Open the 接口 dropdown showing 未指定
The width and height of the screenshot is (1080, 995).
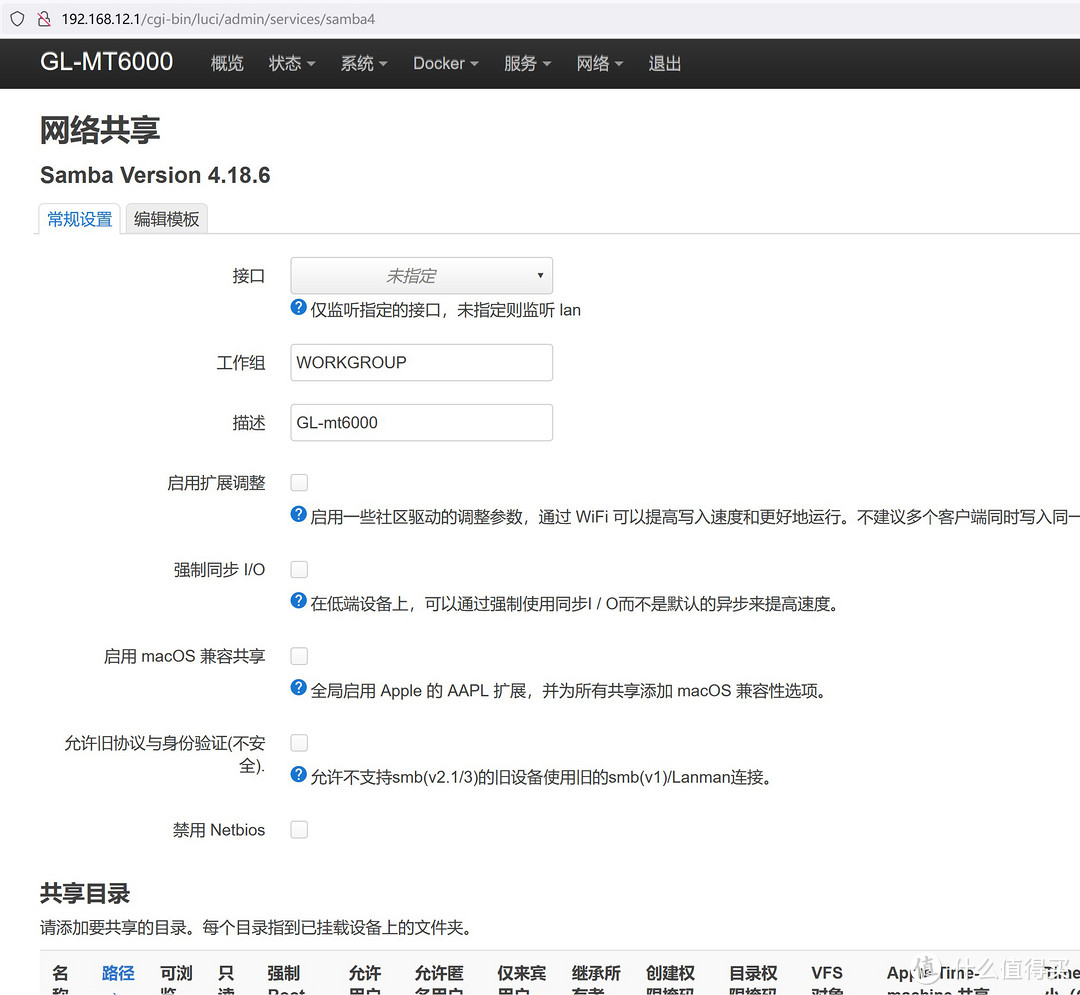422,275
